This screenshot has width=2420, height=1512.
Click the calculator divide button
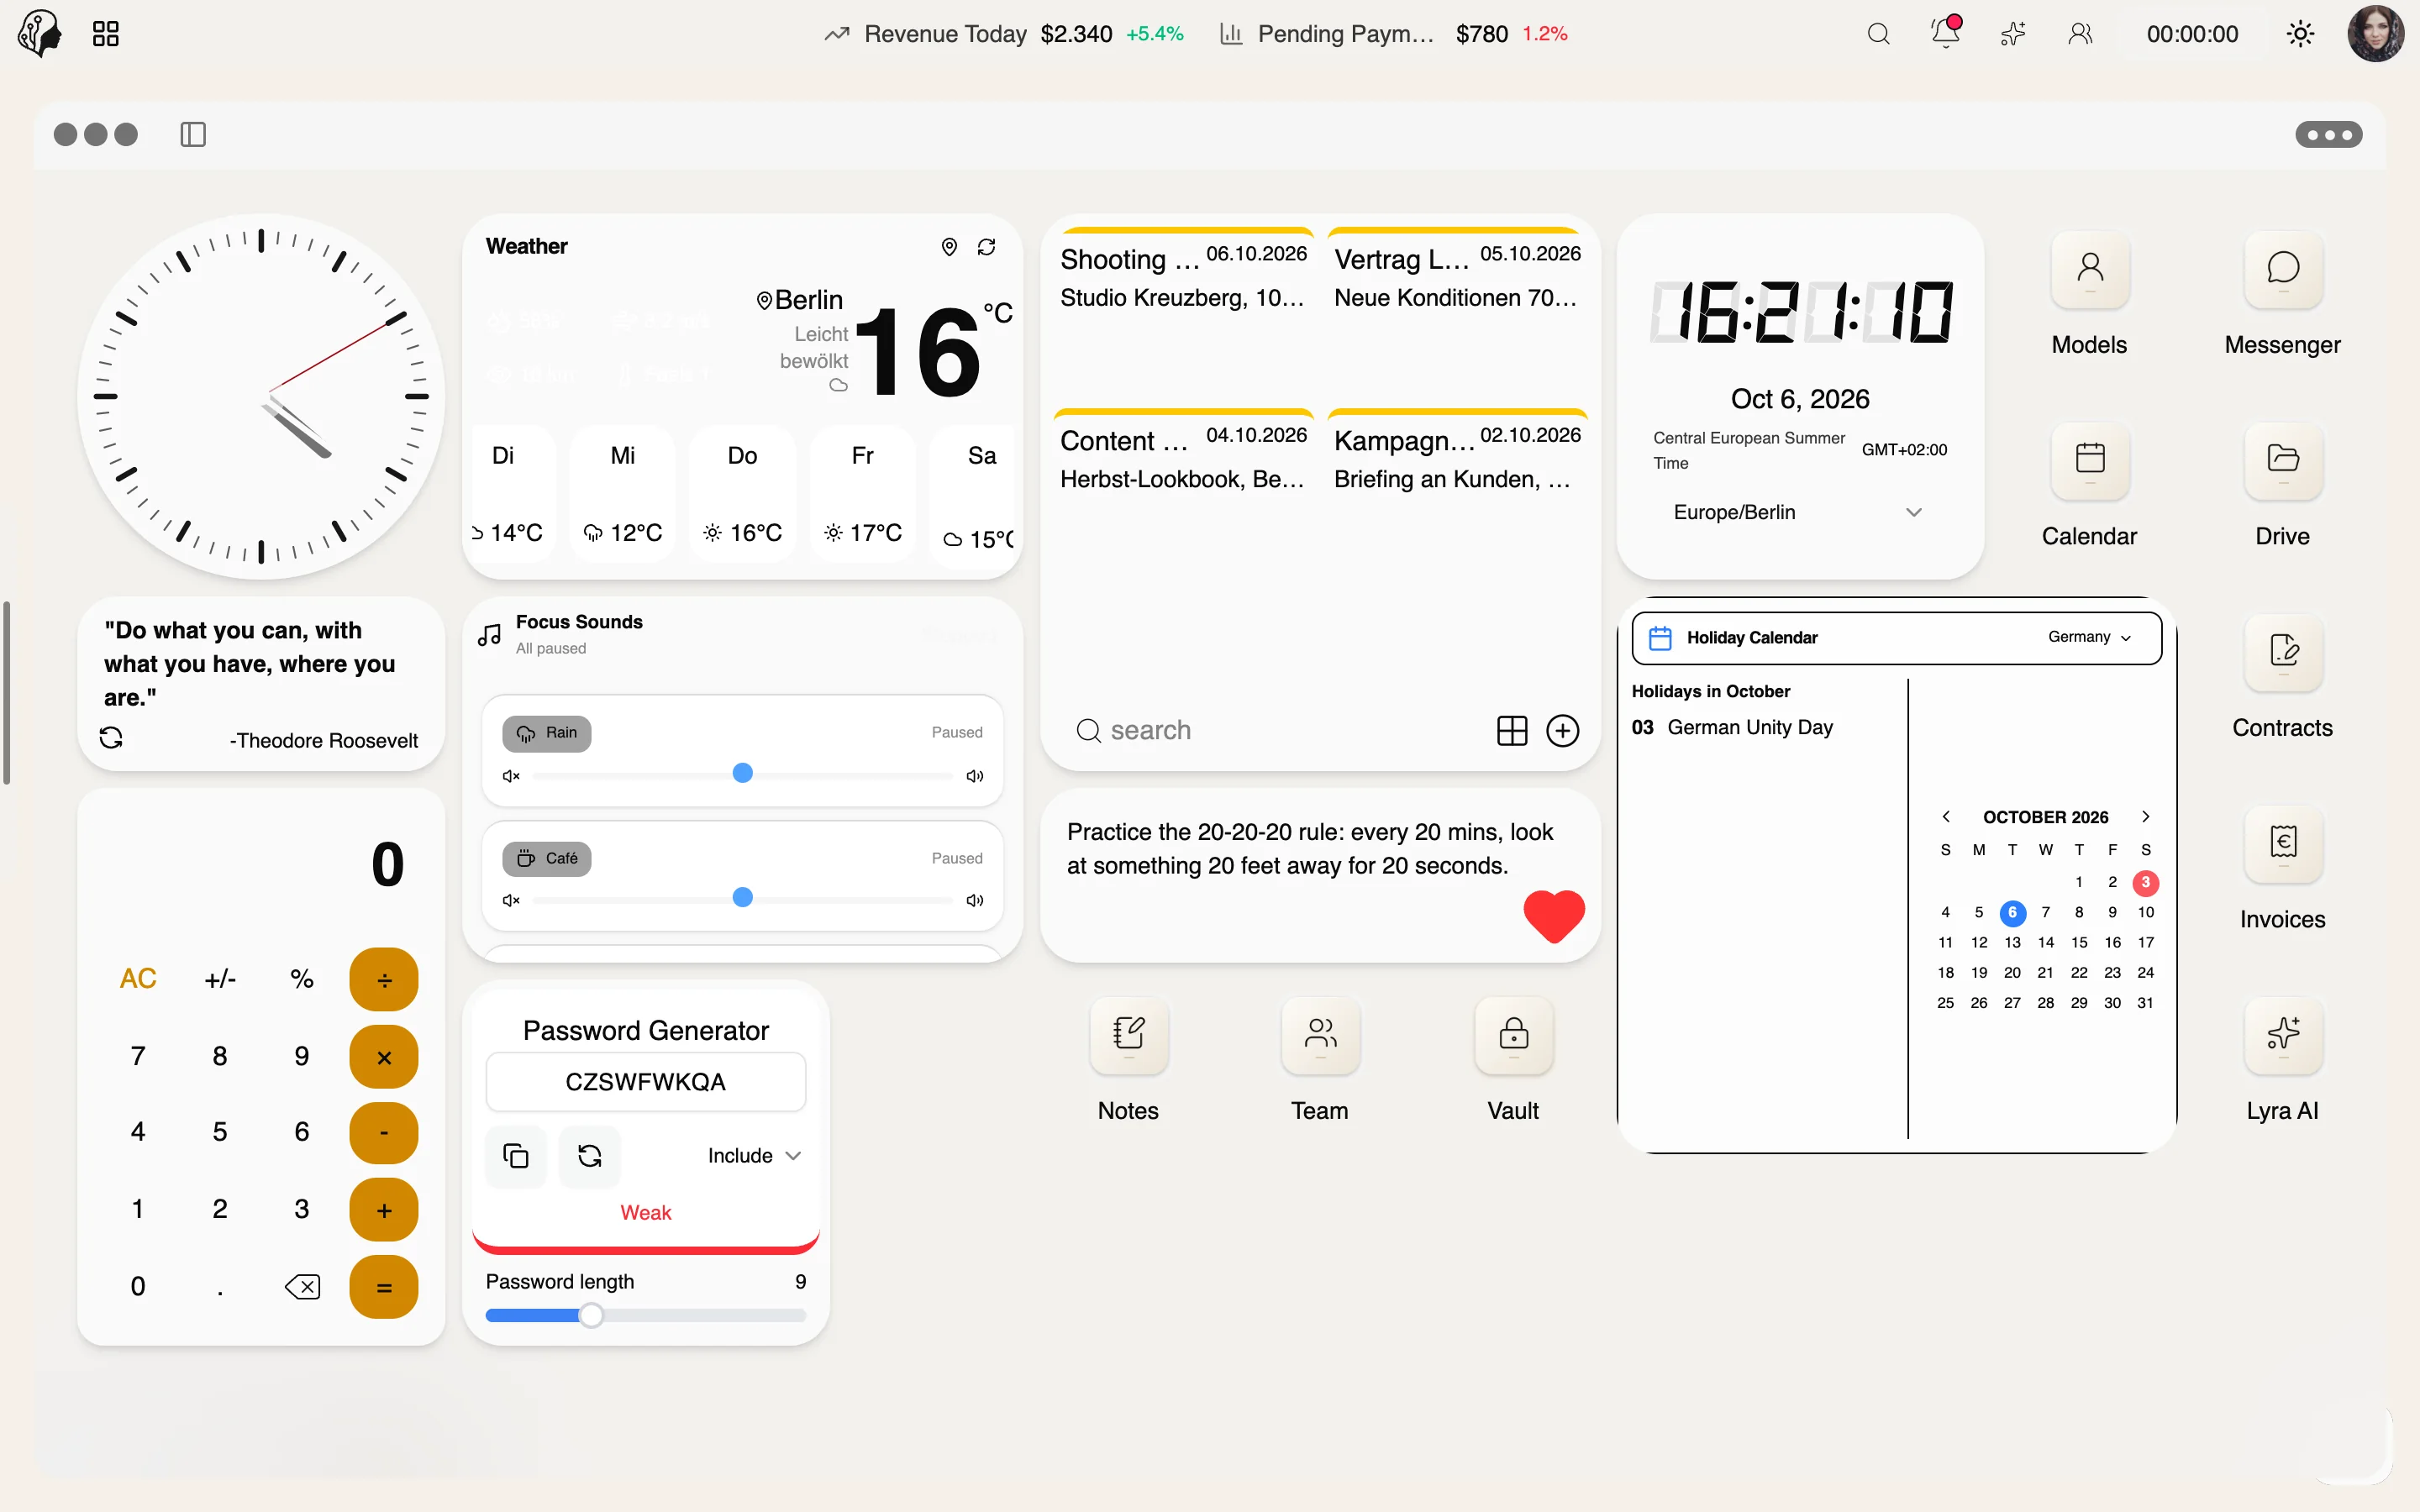[x=384, y=980]
